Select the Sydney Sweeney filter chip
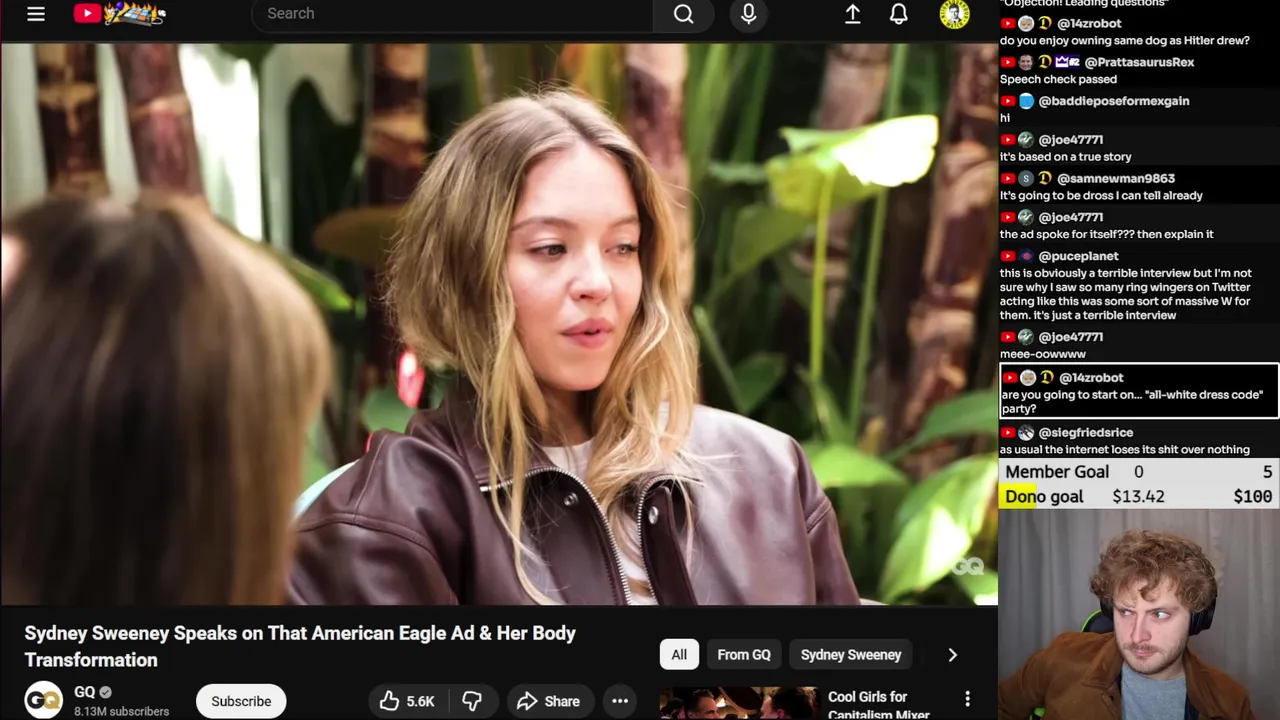 tap(851, 654)
